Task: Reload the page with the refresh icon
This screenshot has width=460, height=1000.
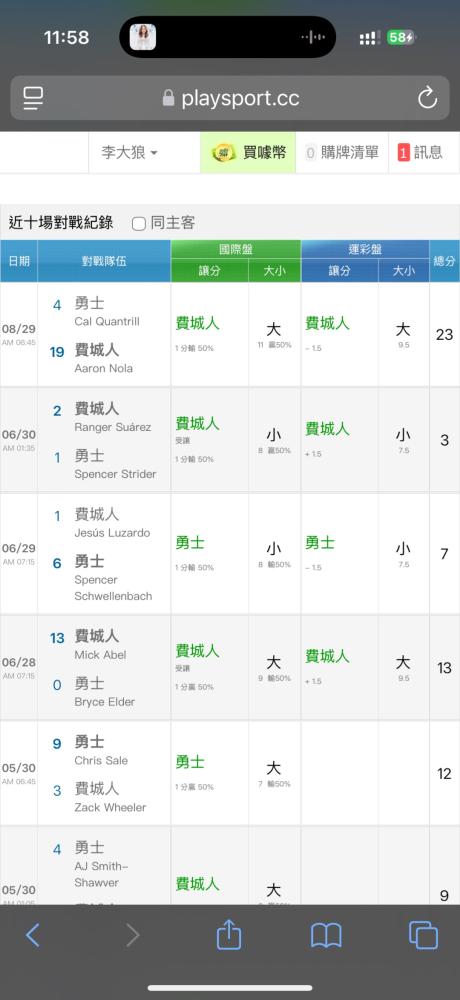Action: click(427, 98)
